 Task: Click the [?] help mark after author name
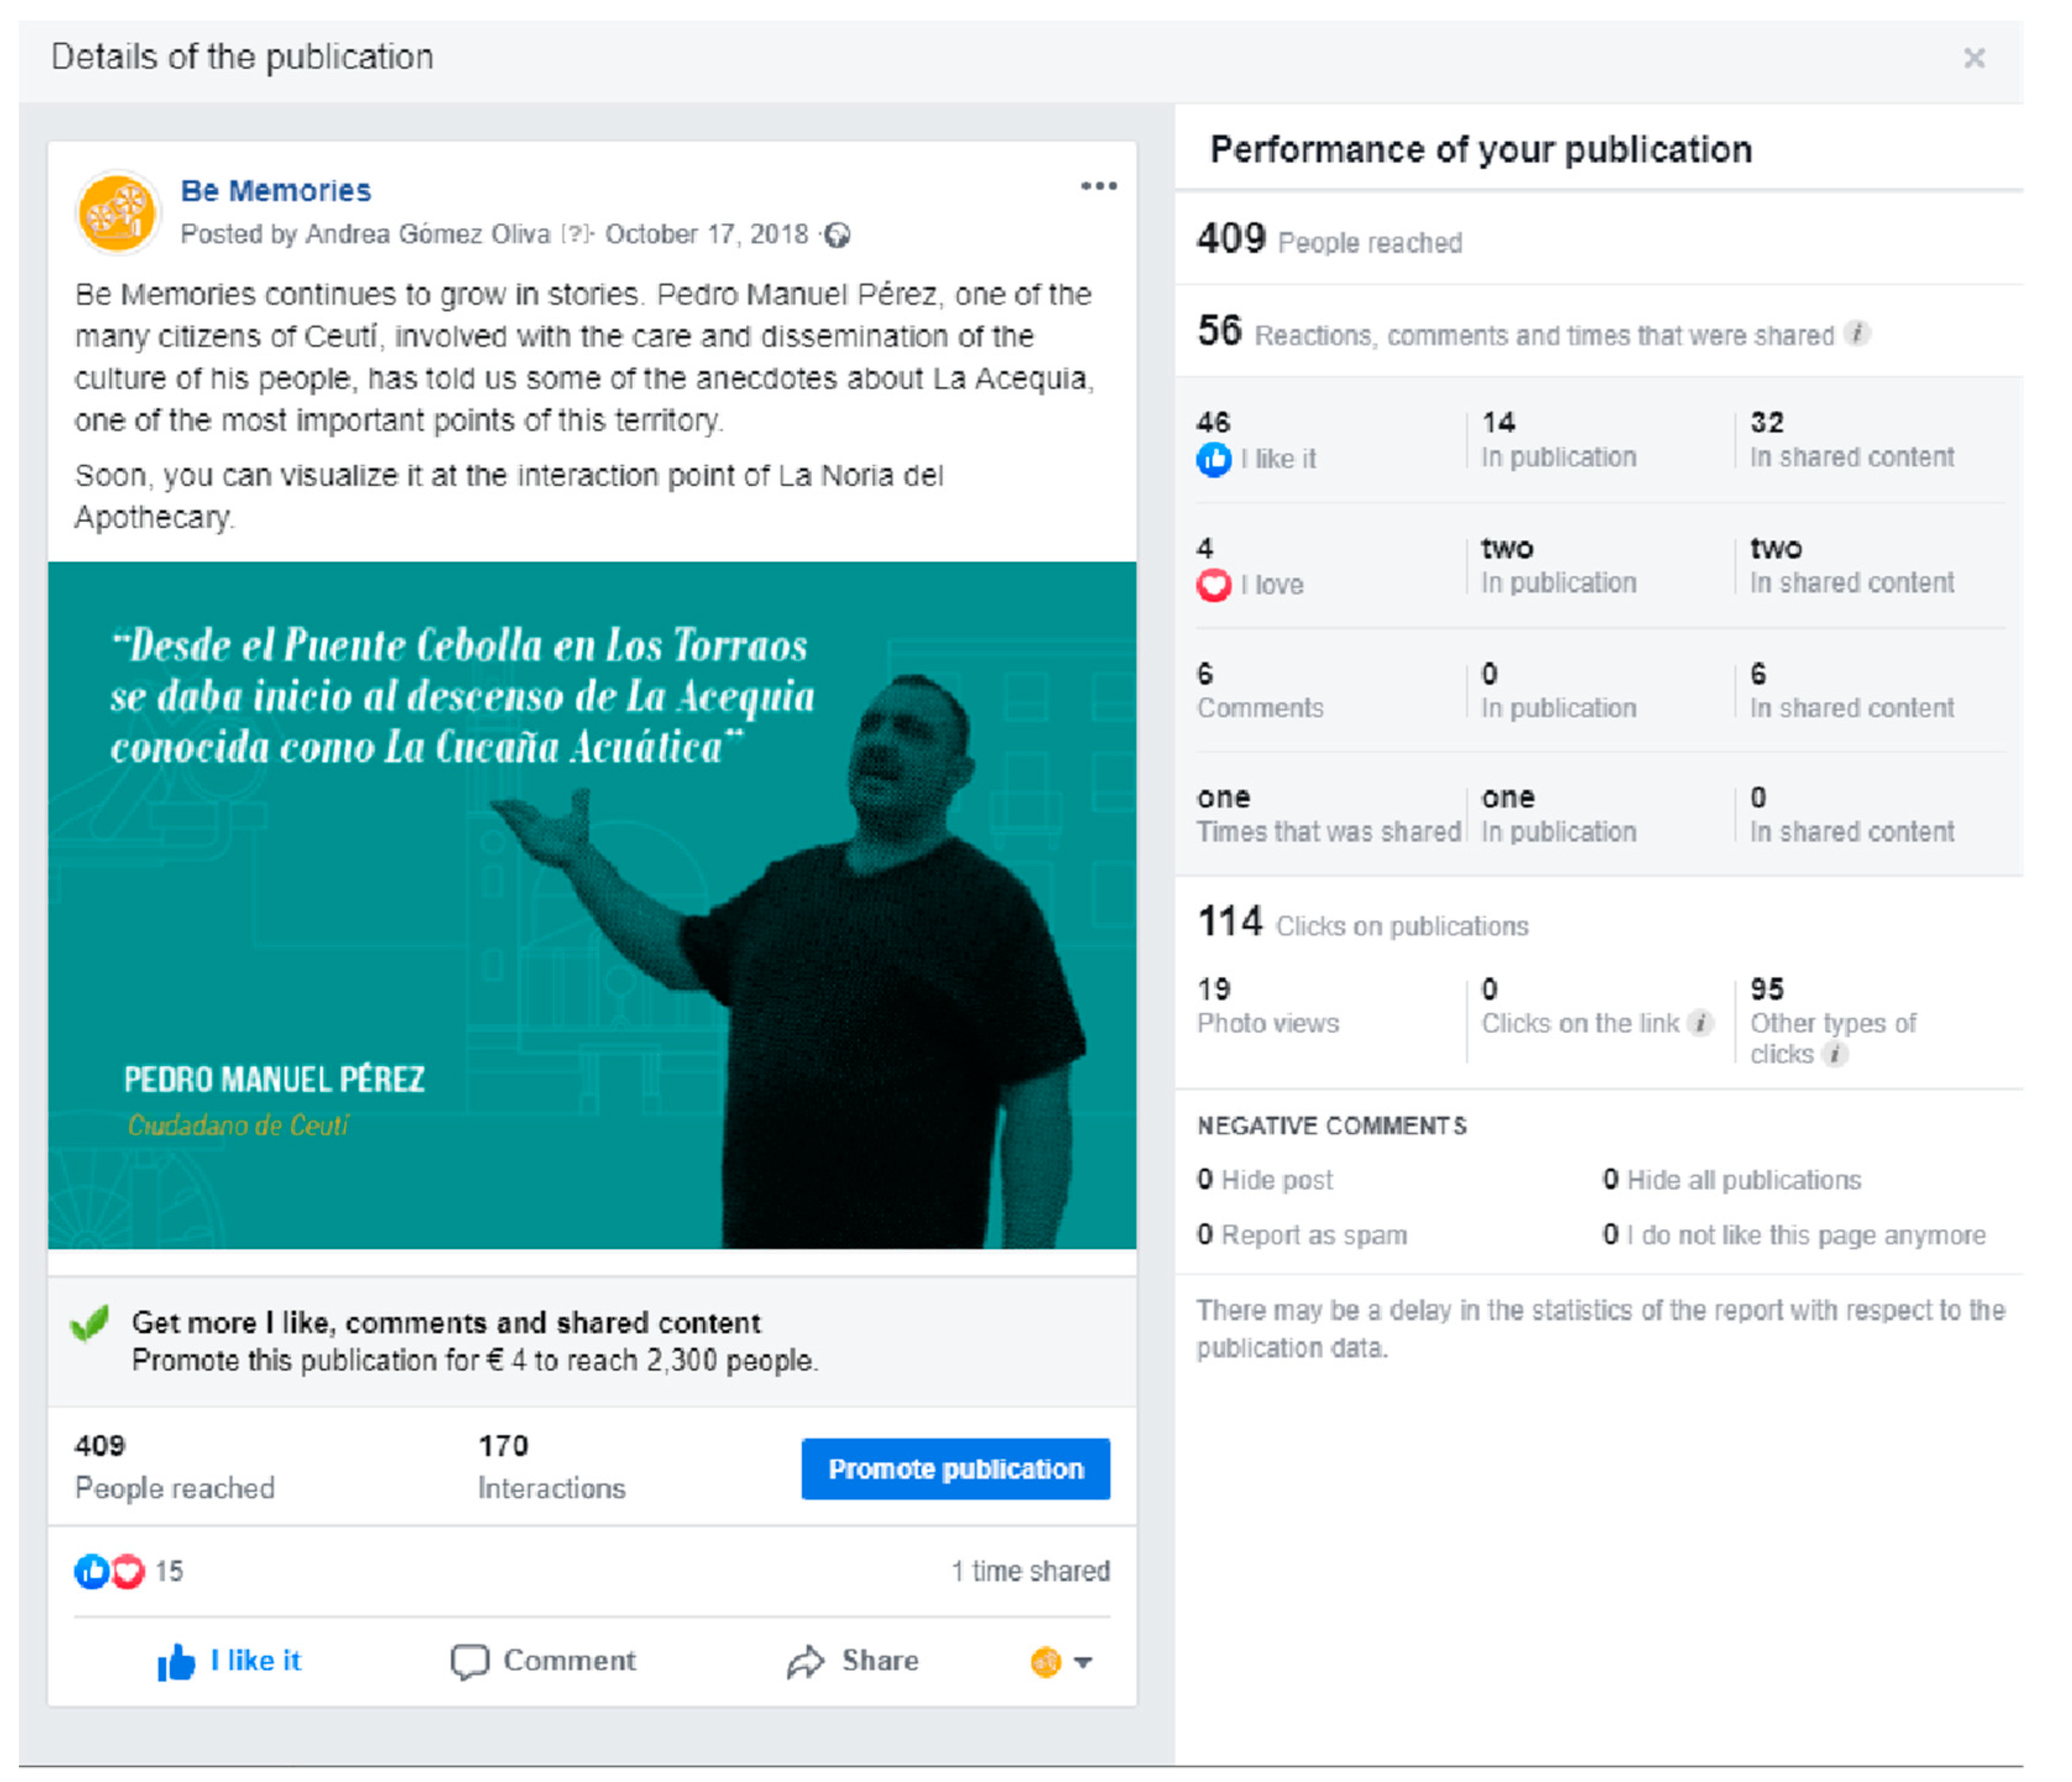point(576,235)
